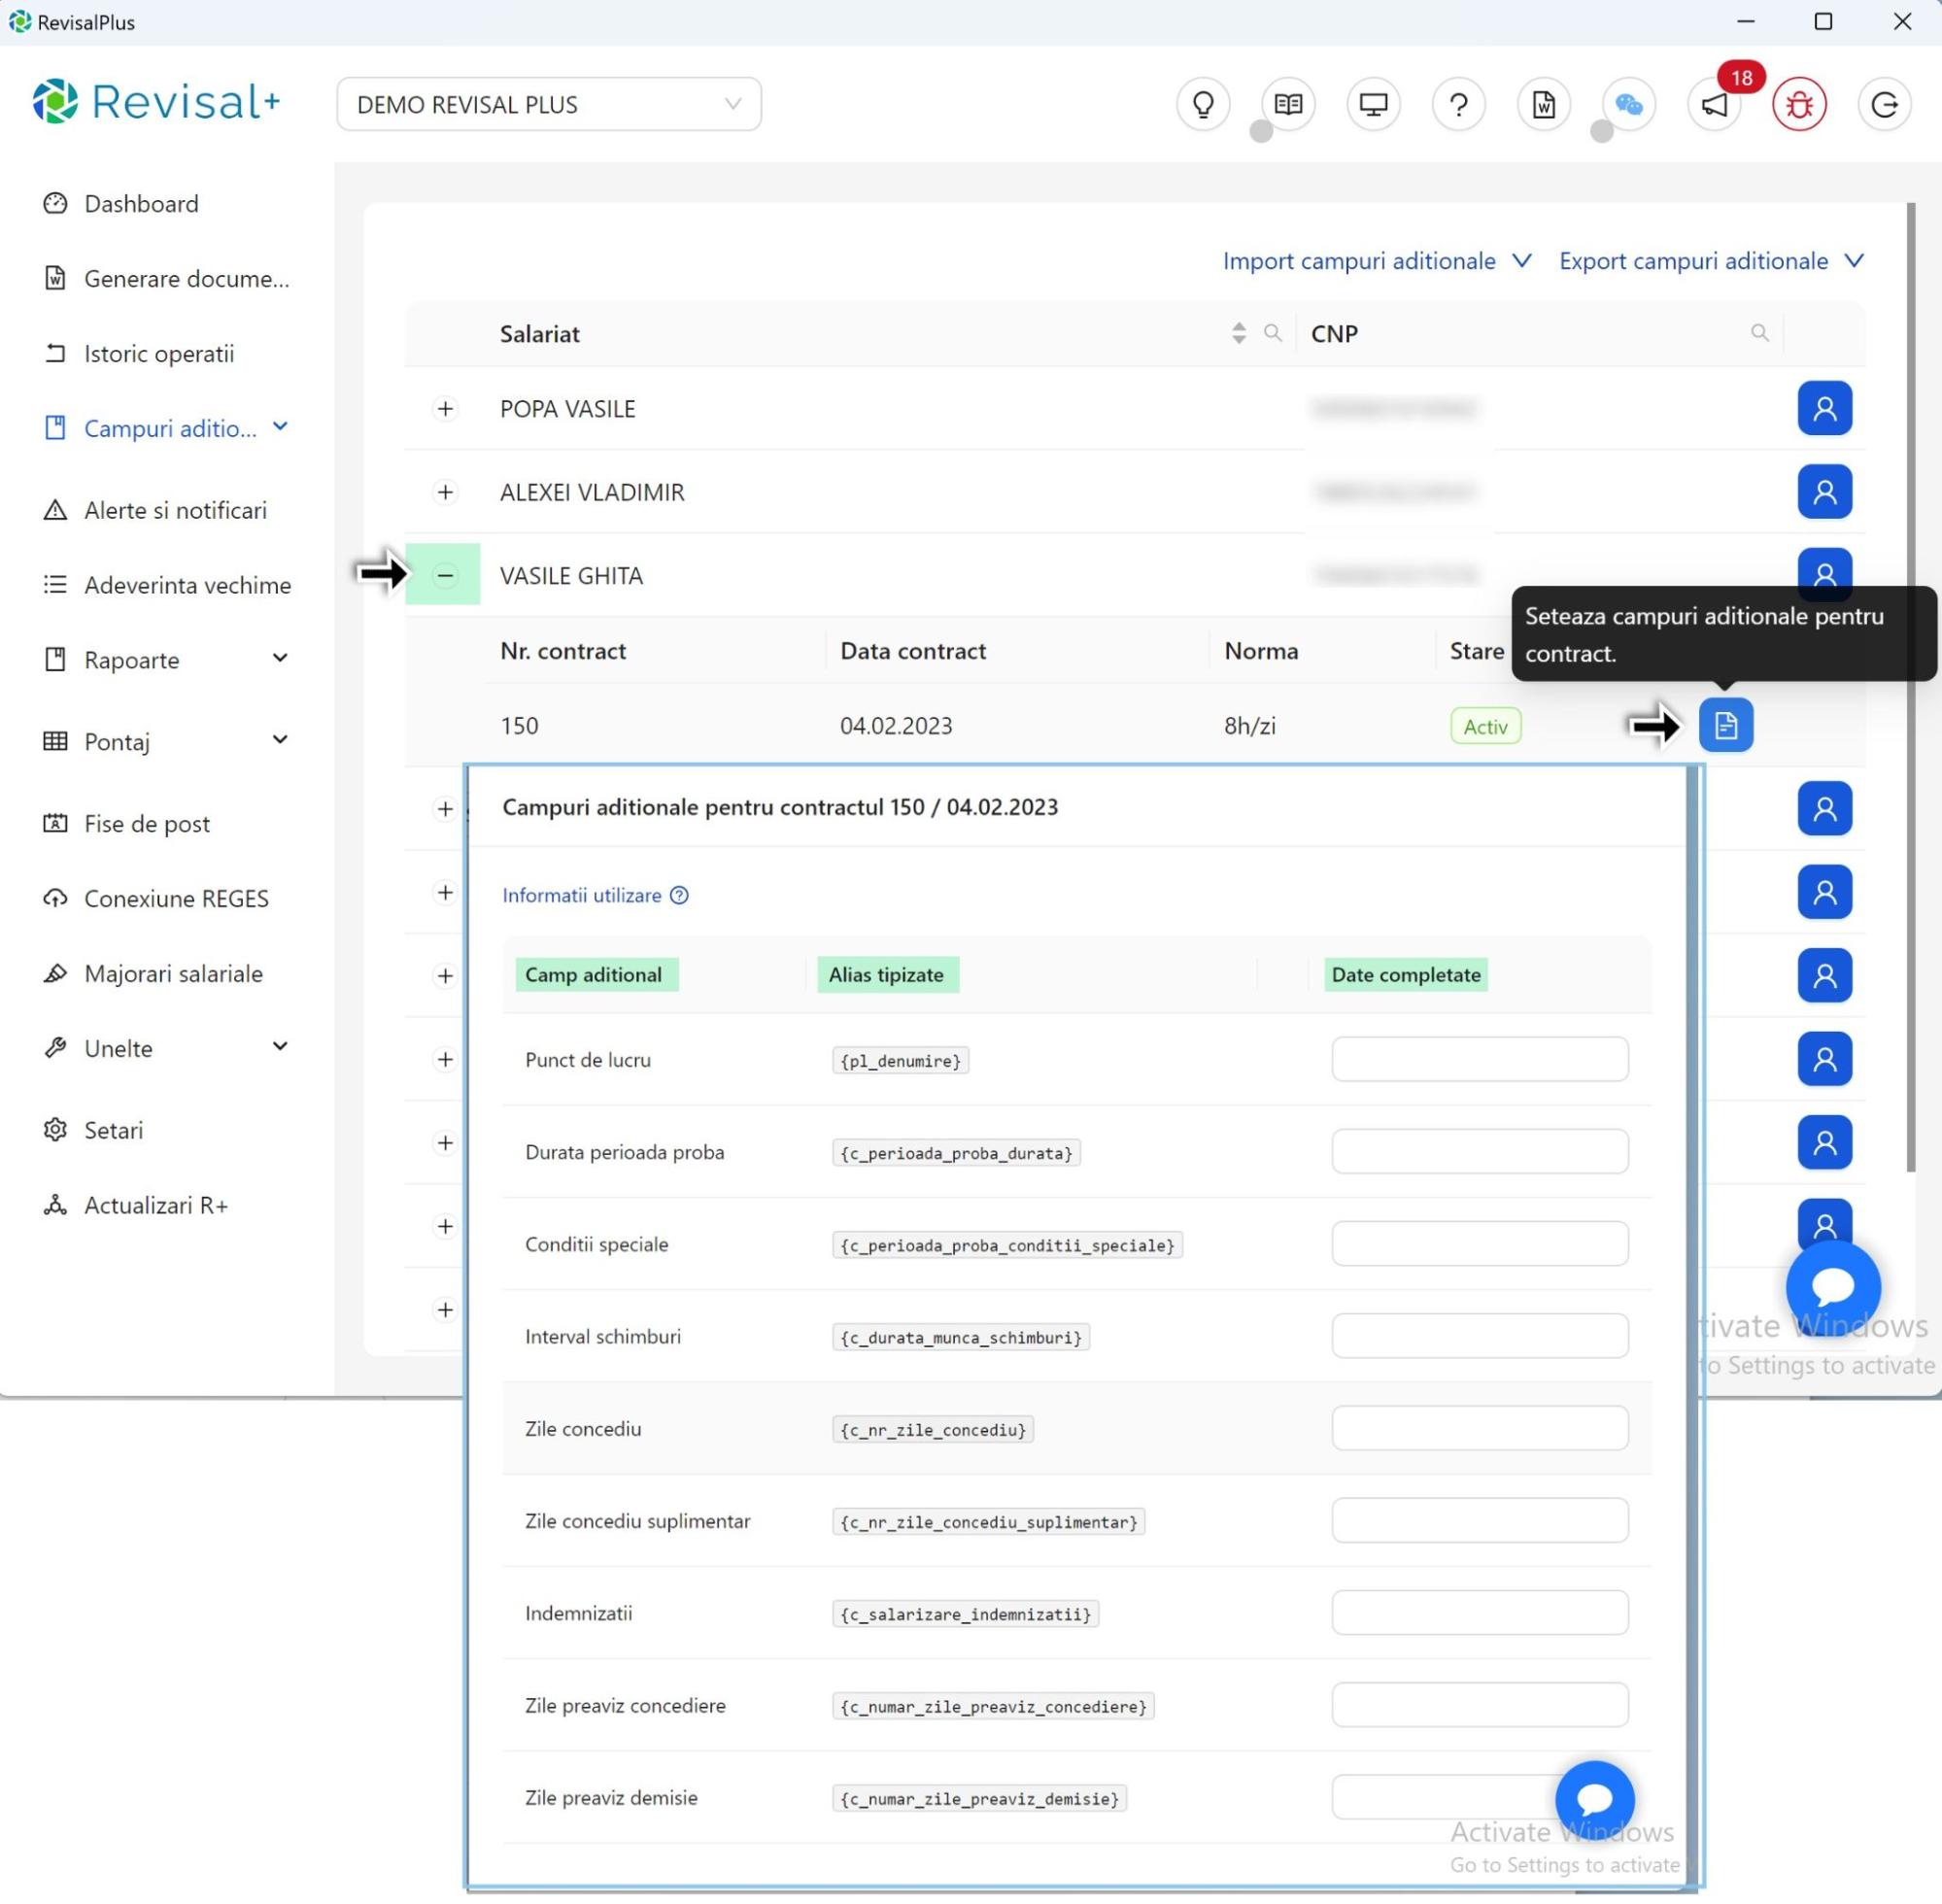Screen dimensions: 1942x1904
Task: Expand the ALEXEI VLADIMIR row
Action: click(x=445, y=492)
